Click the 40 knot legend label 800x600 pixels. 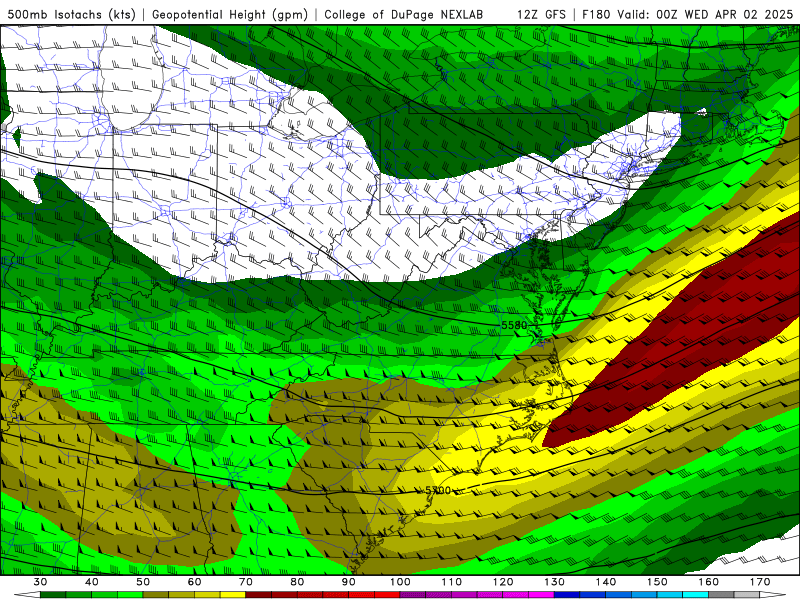pyautogui.click(x=91, y=582)
